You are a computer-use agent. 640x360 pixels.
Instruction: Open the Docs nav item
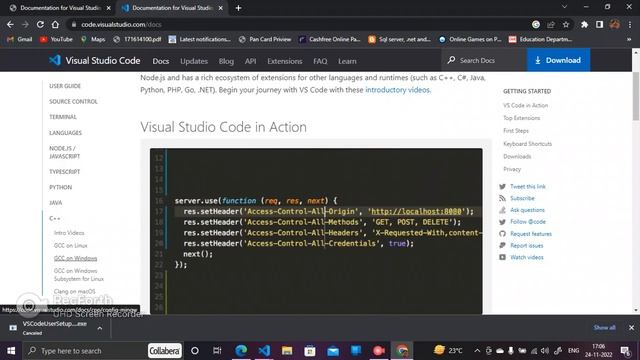pyautogui.click(x=161, y=61)
